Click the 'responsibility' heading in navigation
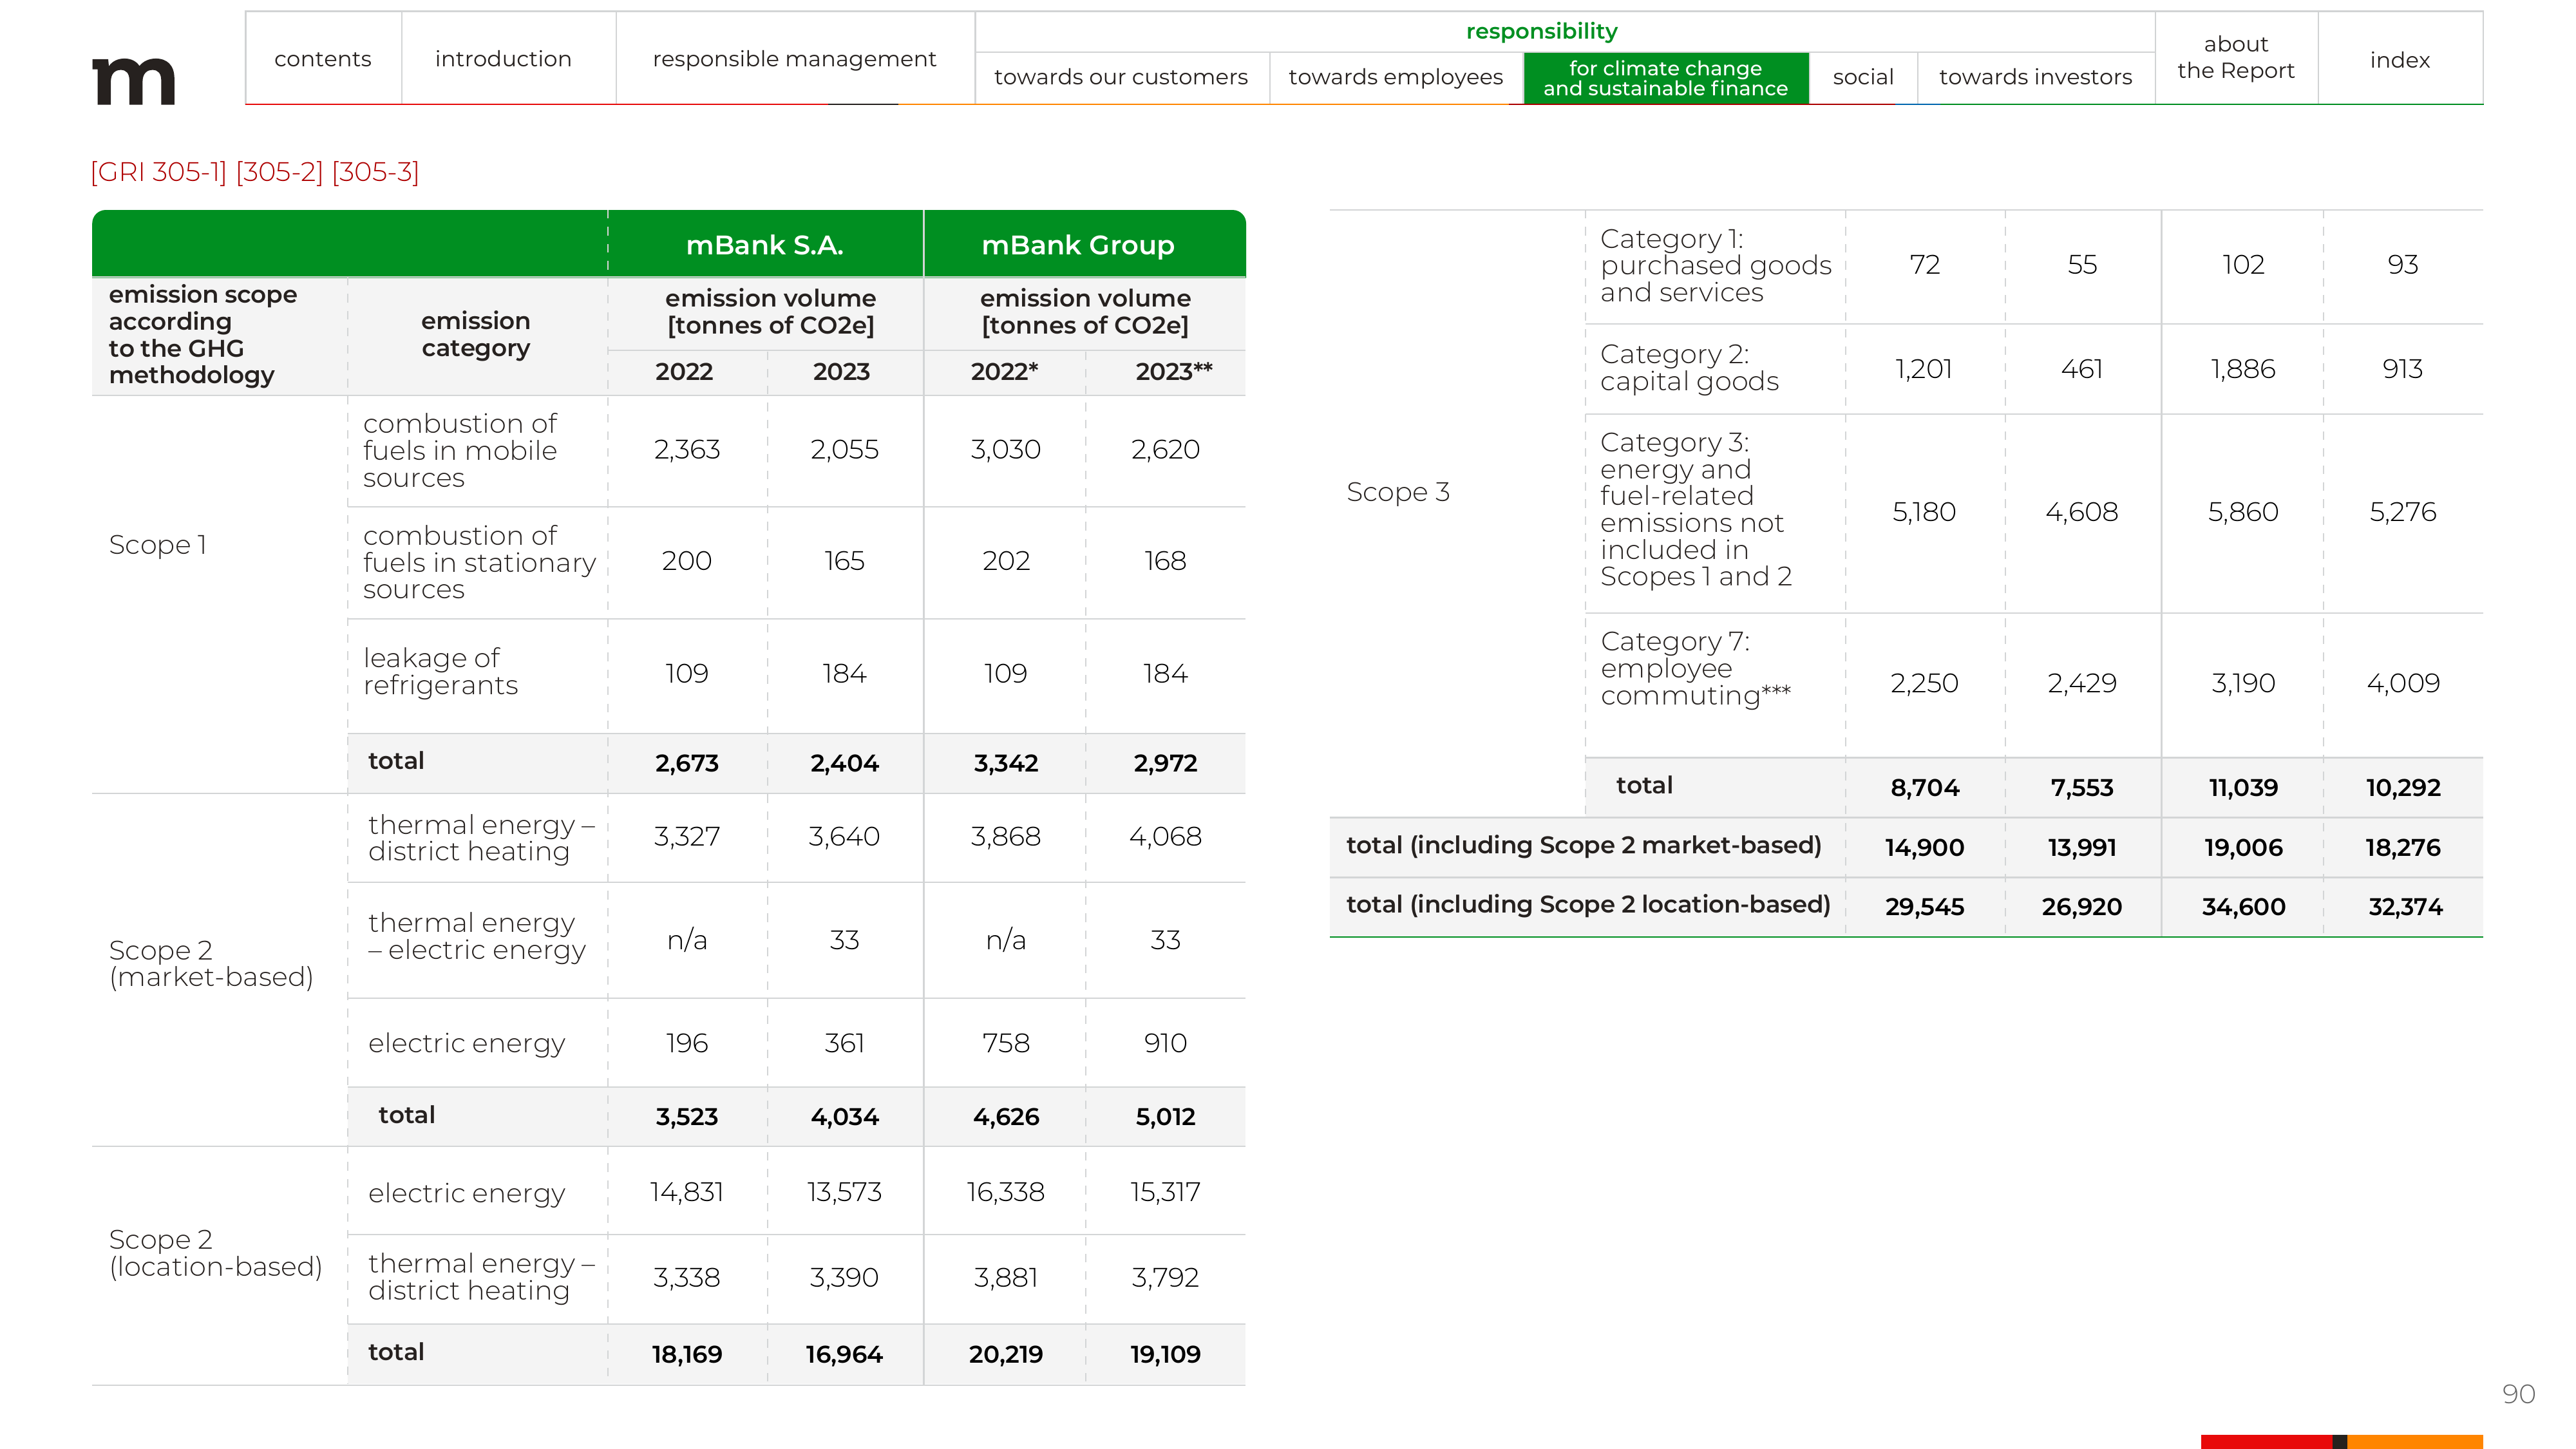 pos(1541,31)
